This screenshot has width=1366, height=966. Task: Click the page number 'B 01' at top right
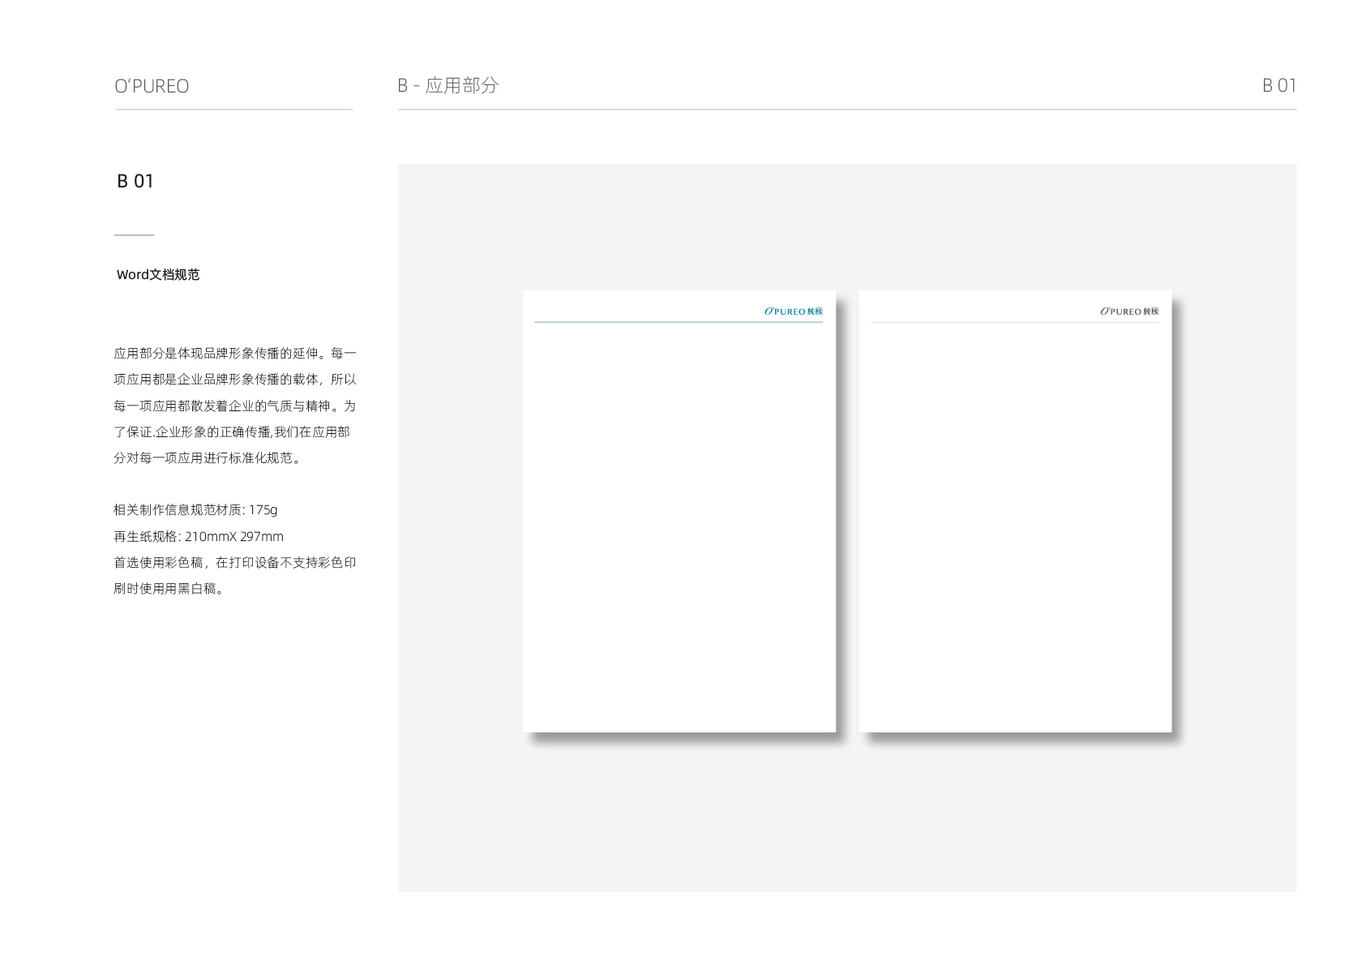(x=1279, y=86)
